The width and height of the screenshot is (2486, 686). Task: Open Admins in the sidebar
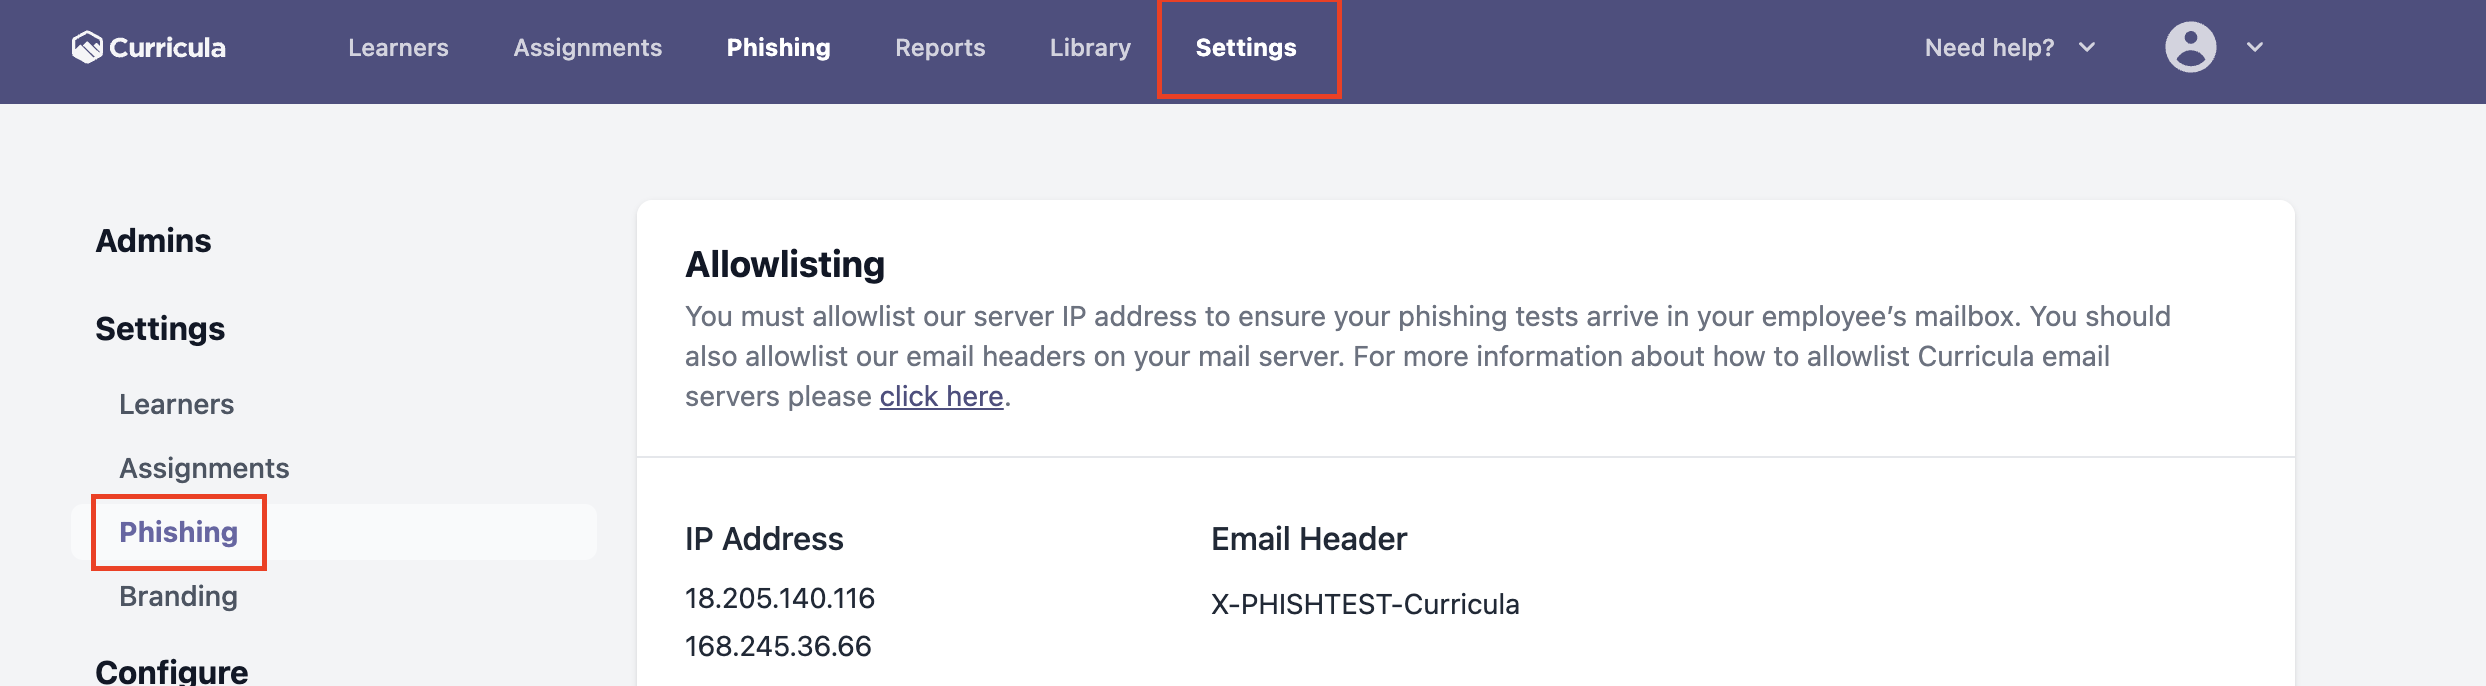pos(153,241)
